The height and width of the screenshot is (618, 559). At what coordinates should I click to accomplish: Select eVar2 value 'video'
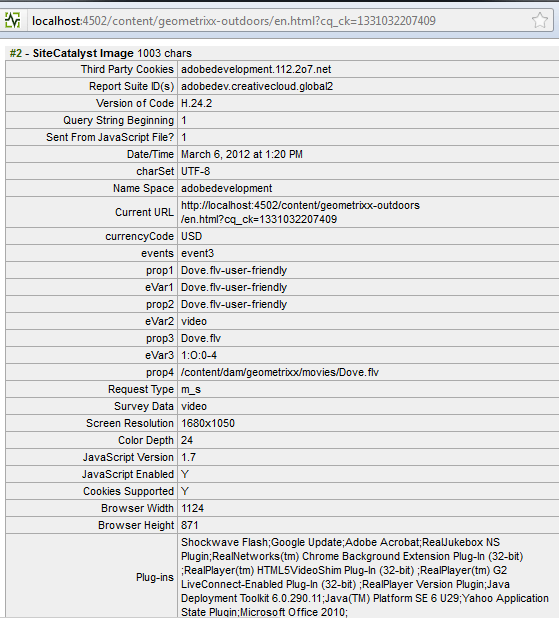click(x=194, y=321)
